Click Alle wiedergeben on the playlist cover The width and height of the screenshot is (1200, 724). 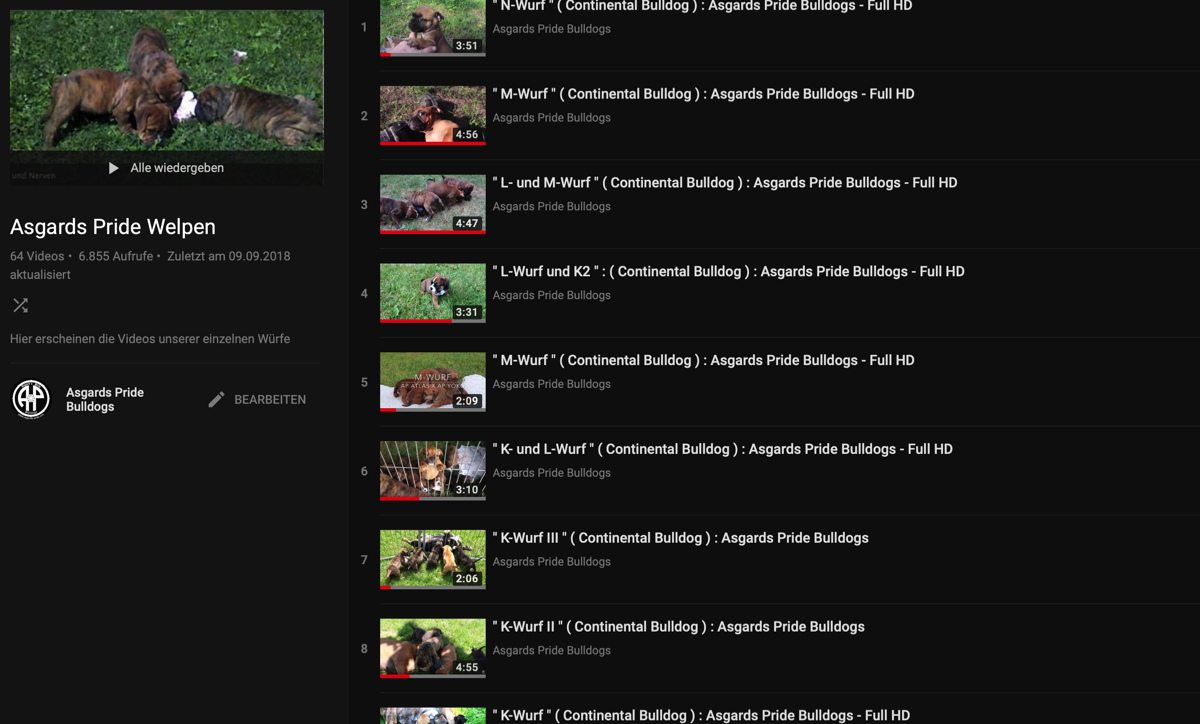pyautogui.click(x=177, y=168)
